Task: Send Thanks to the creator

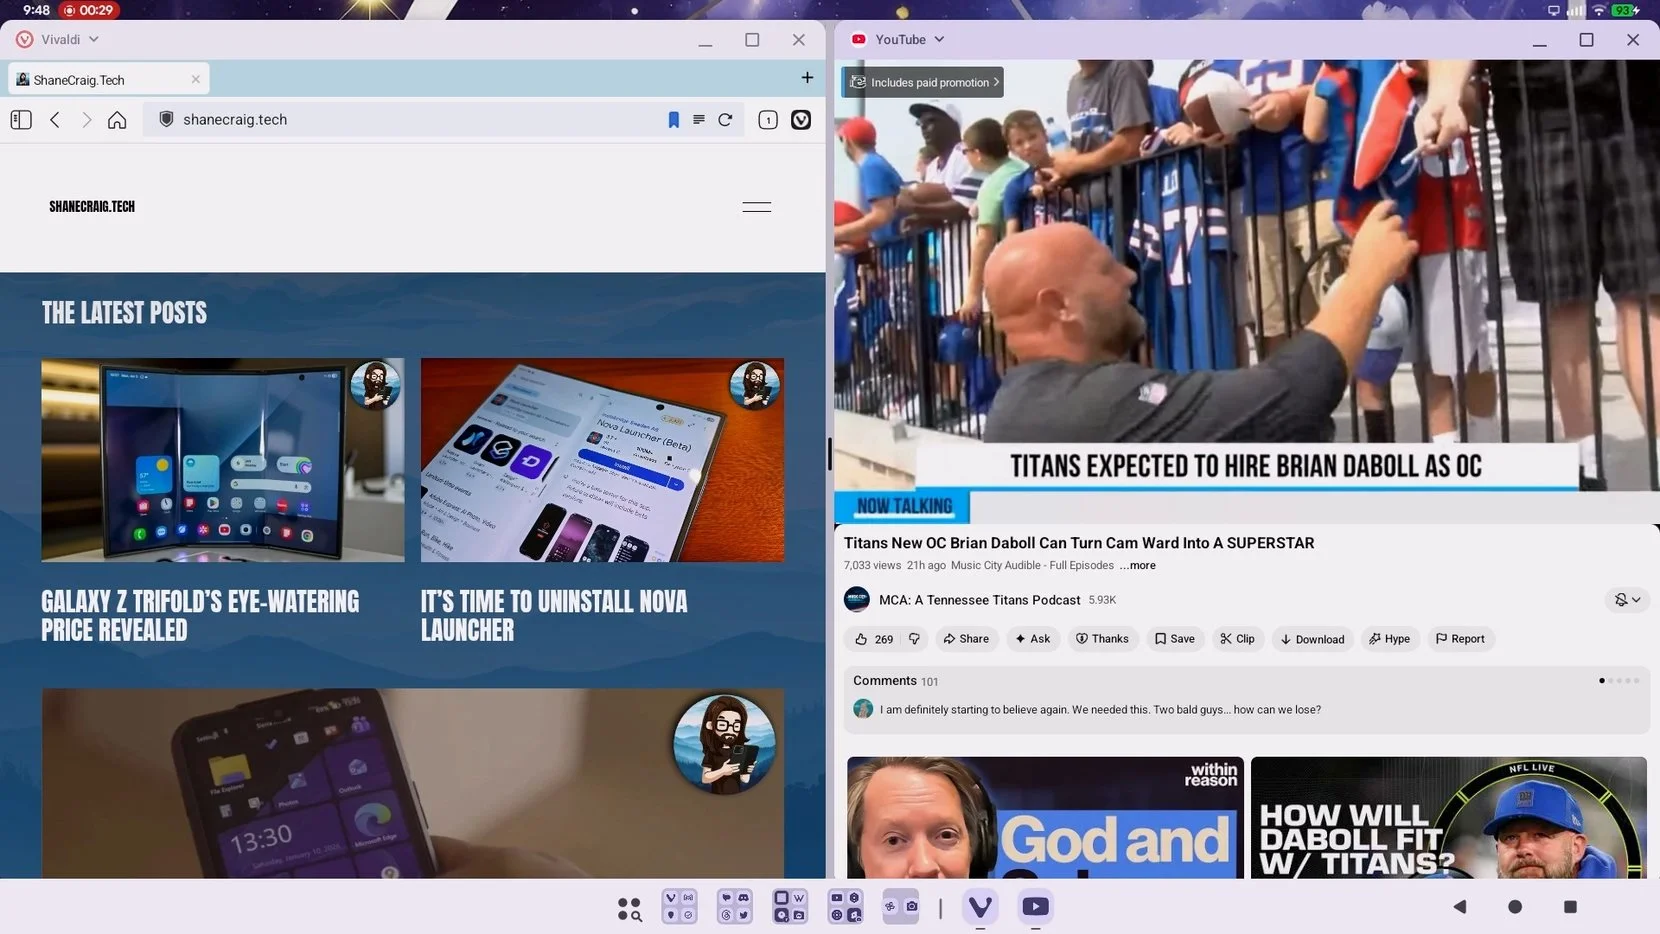Action: point(1102,639)
